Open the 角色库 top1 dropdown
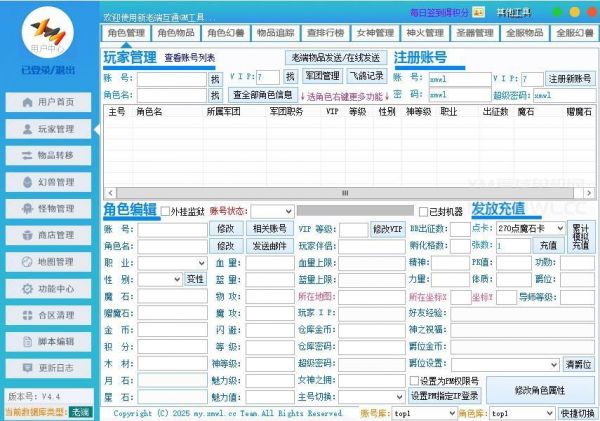The image size is (600, 421). 522,413
